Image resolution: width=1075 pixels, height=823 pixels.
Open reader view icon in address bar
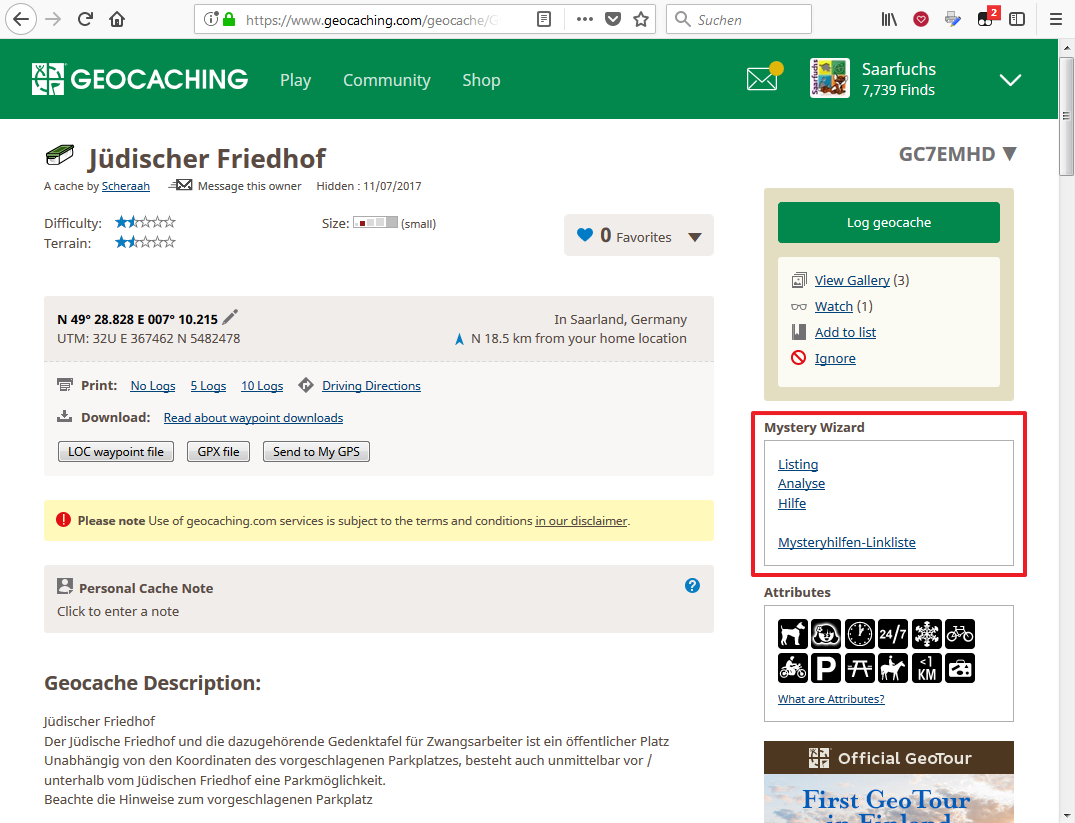(x=544, y=19)
